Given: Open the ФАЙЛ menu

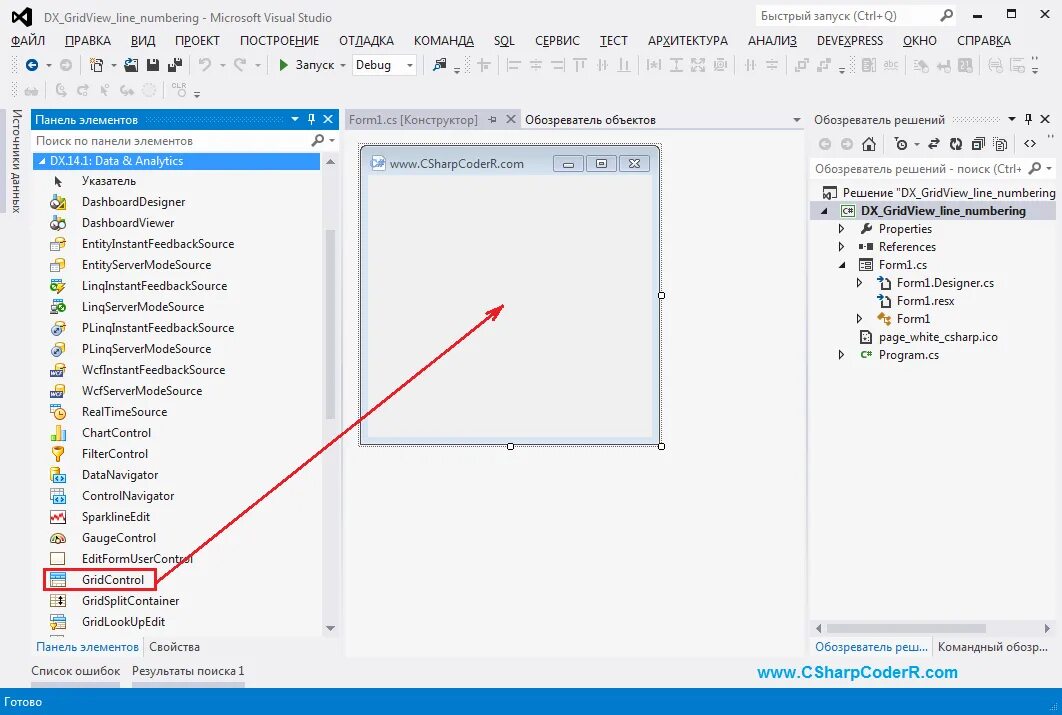Looking at the screenshot, I should coord(28,41).
